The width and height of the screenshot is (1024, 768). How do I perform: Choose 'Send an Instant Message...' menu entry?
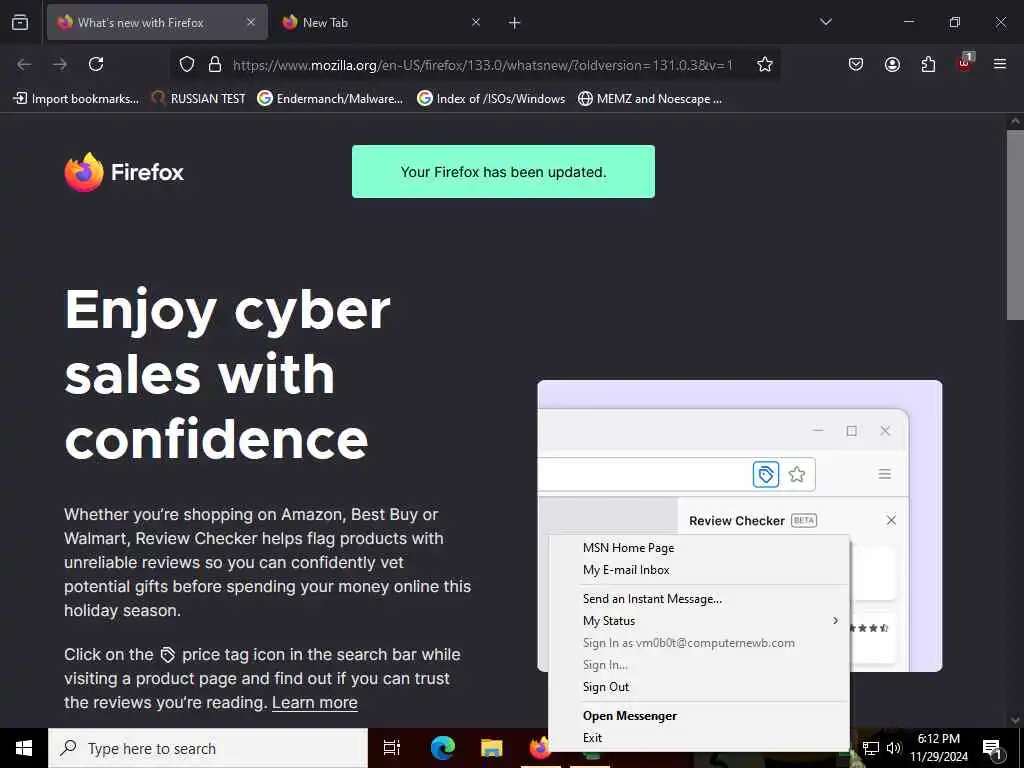click(x=699, y=599)
